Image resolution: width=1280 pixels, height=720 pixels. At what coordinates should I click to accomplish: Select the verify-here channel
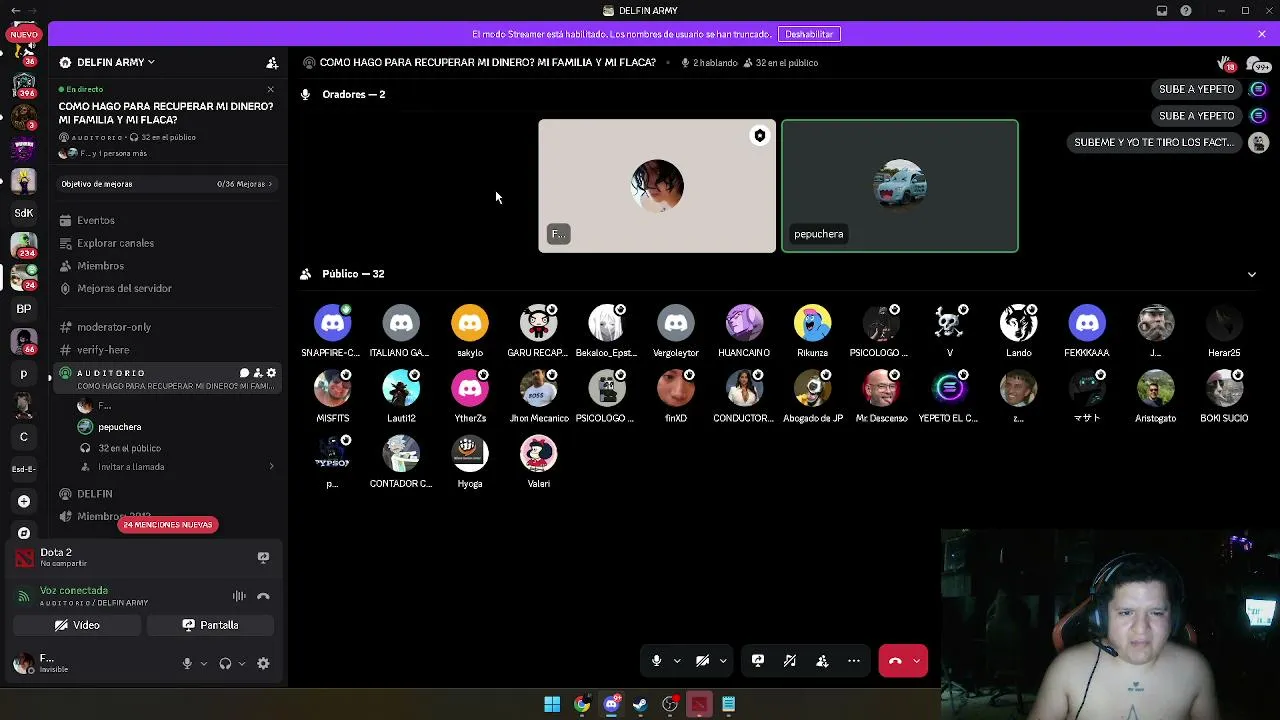103,350
